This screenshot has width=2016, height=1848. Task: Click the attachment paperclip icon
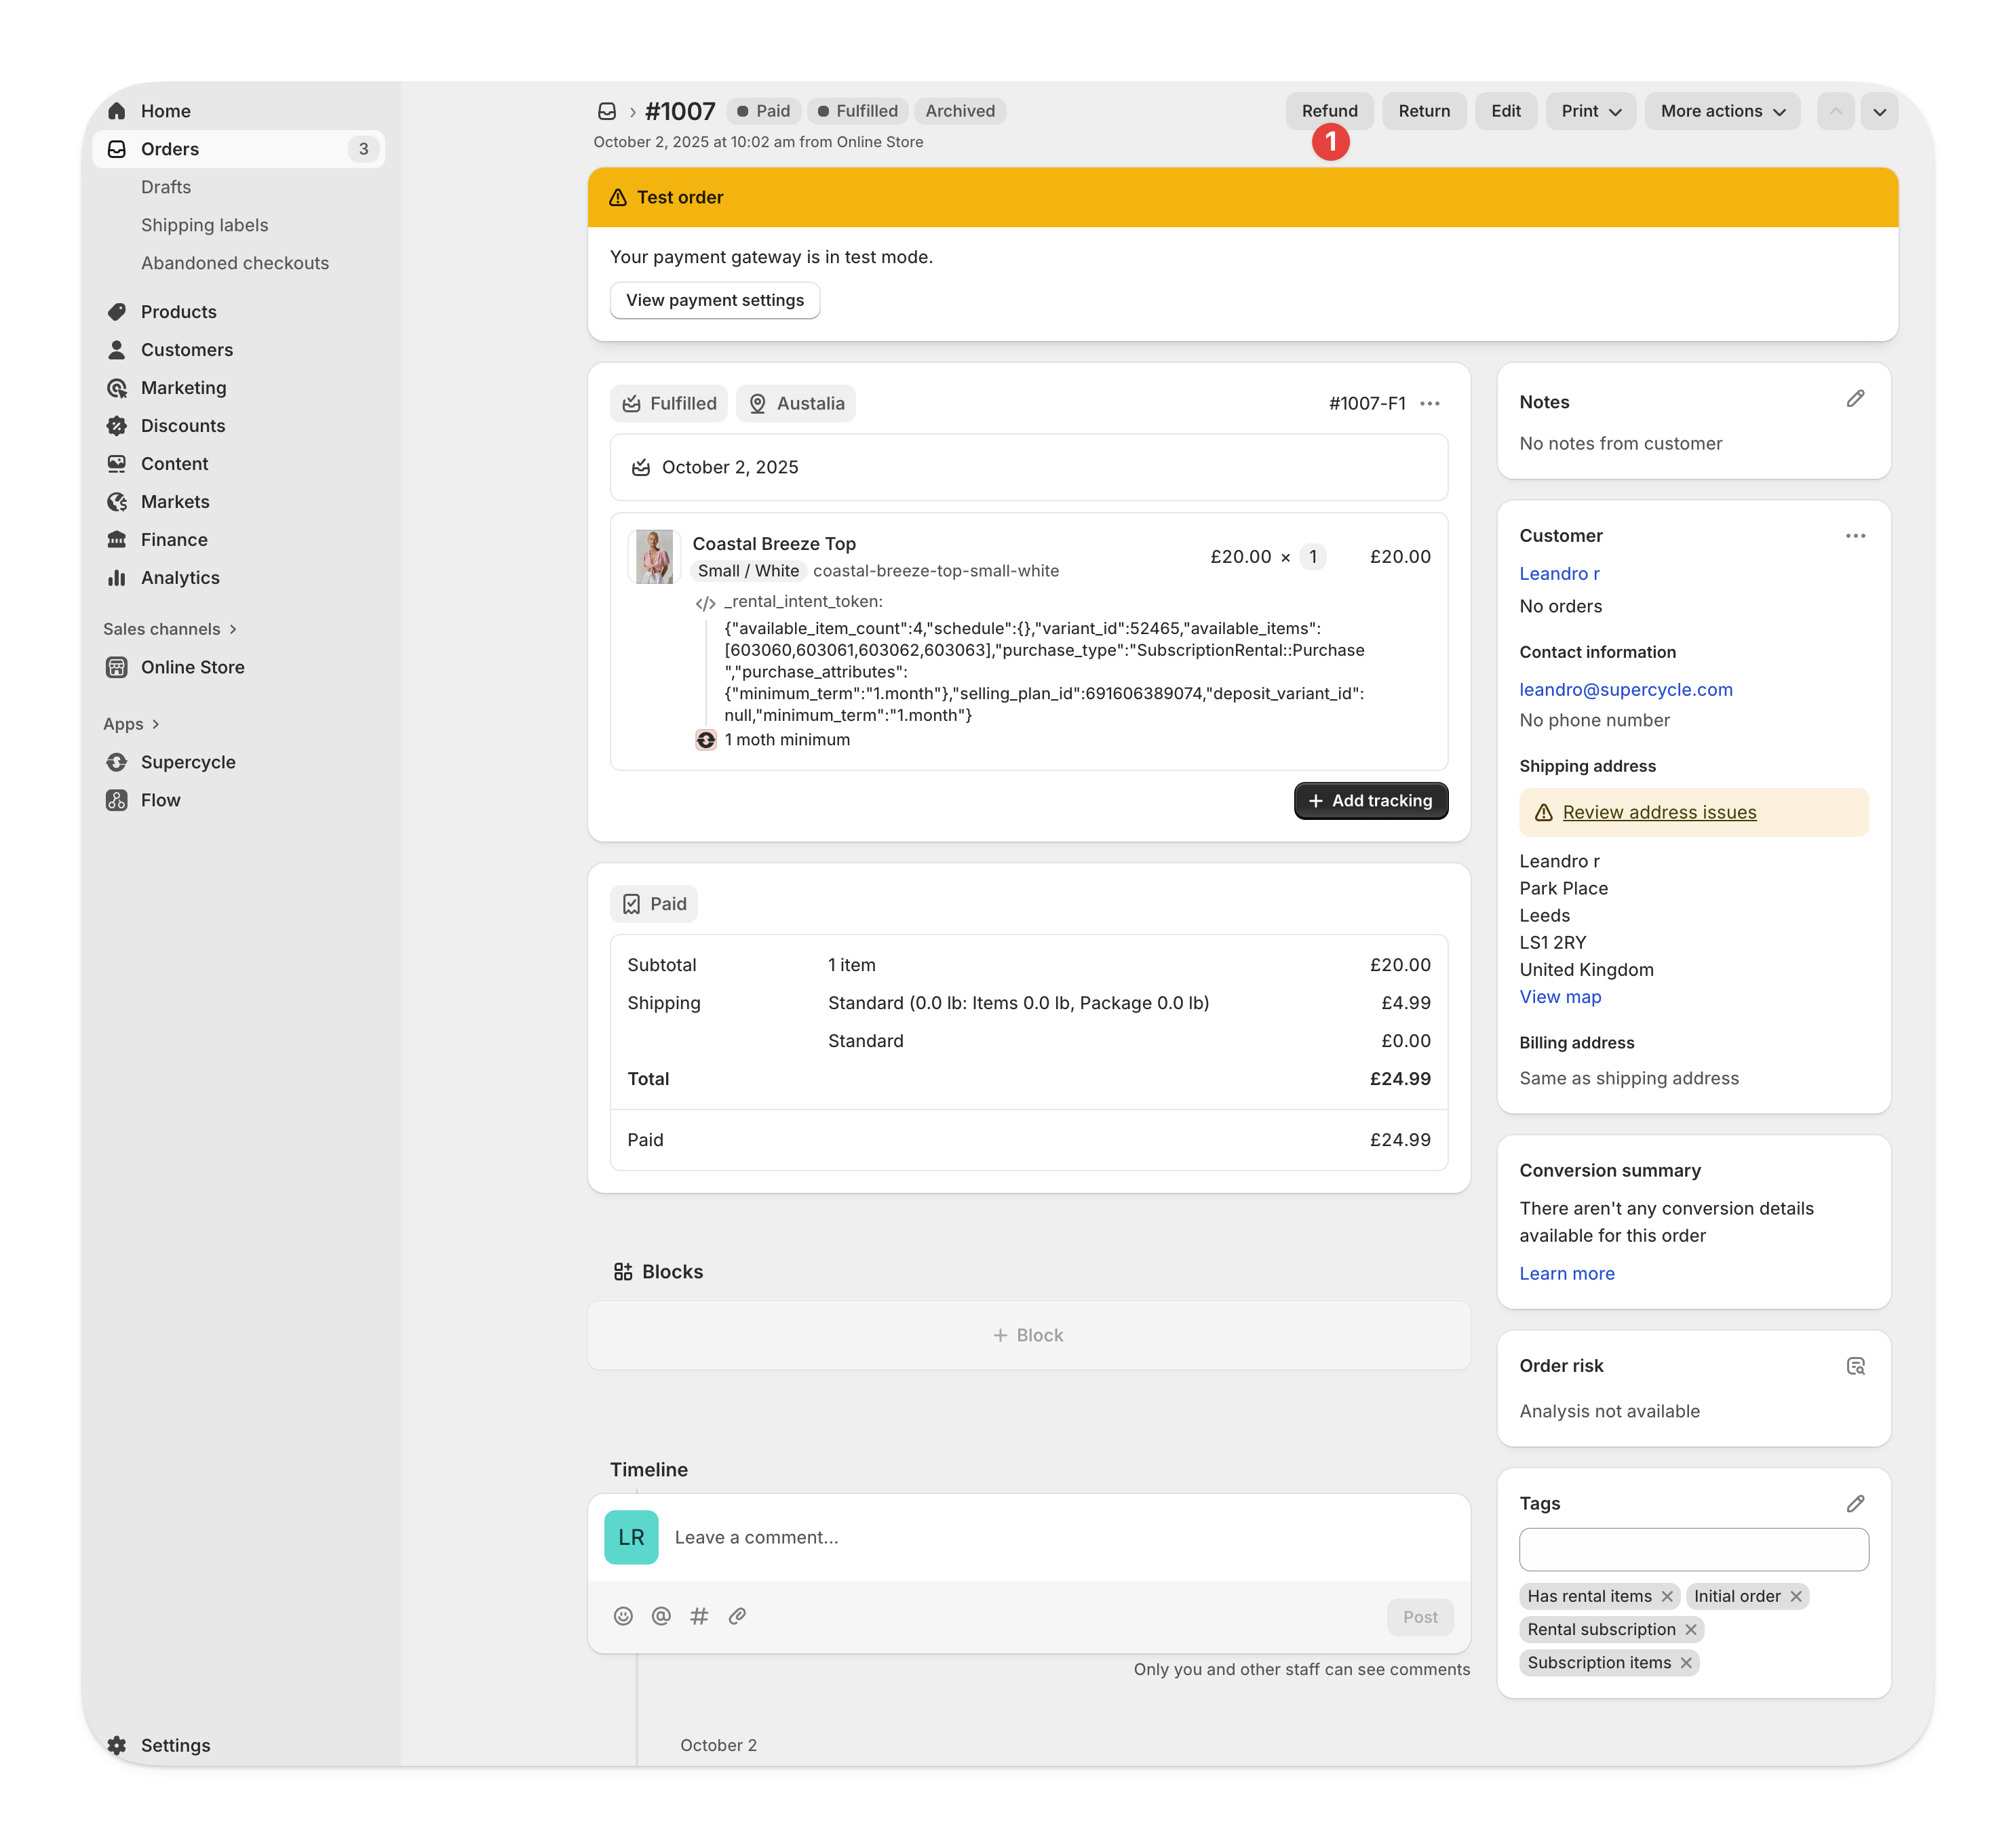(x=737, y=1616)
